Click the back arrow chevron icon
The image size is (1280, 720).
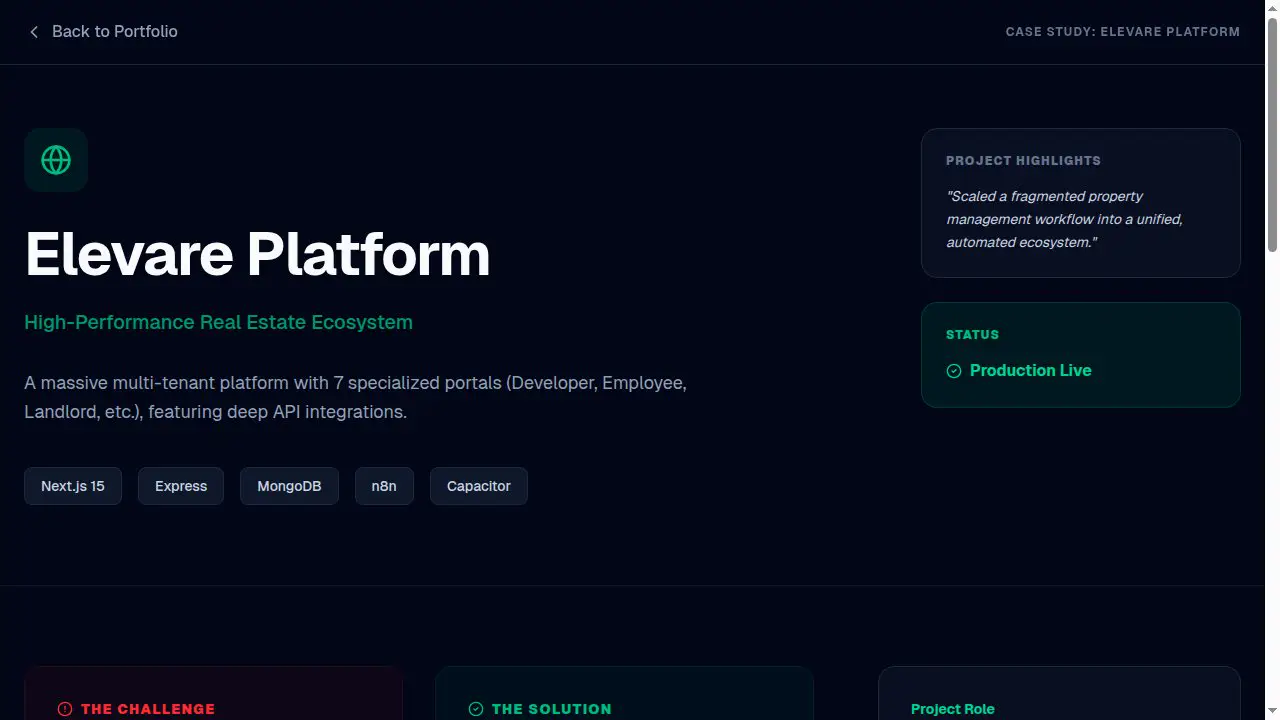click(x=34, y=32)
